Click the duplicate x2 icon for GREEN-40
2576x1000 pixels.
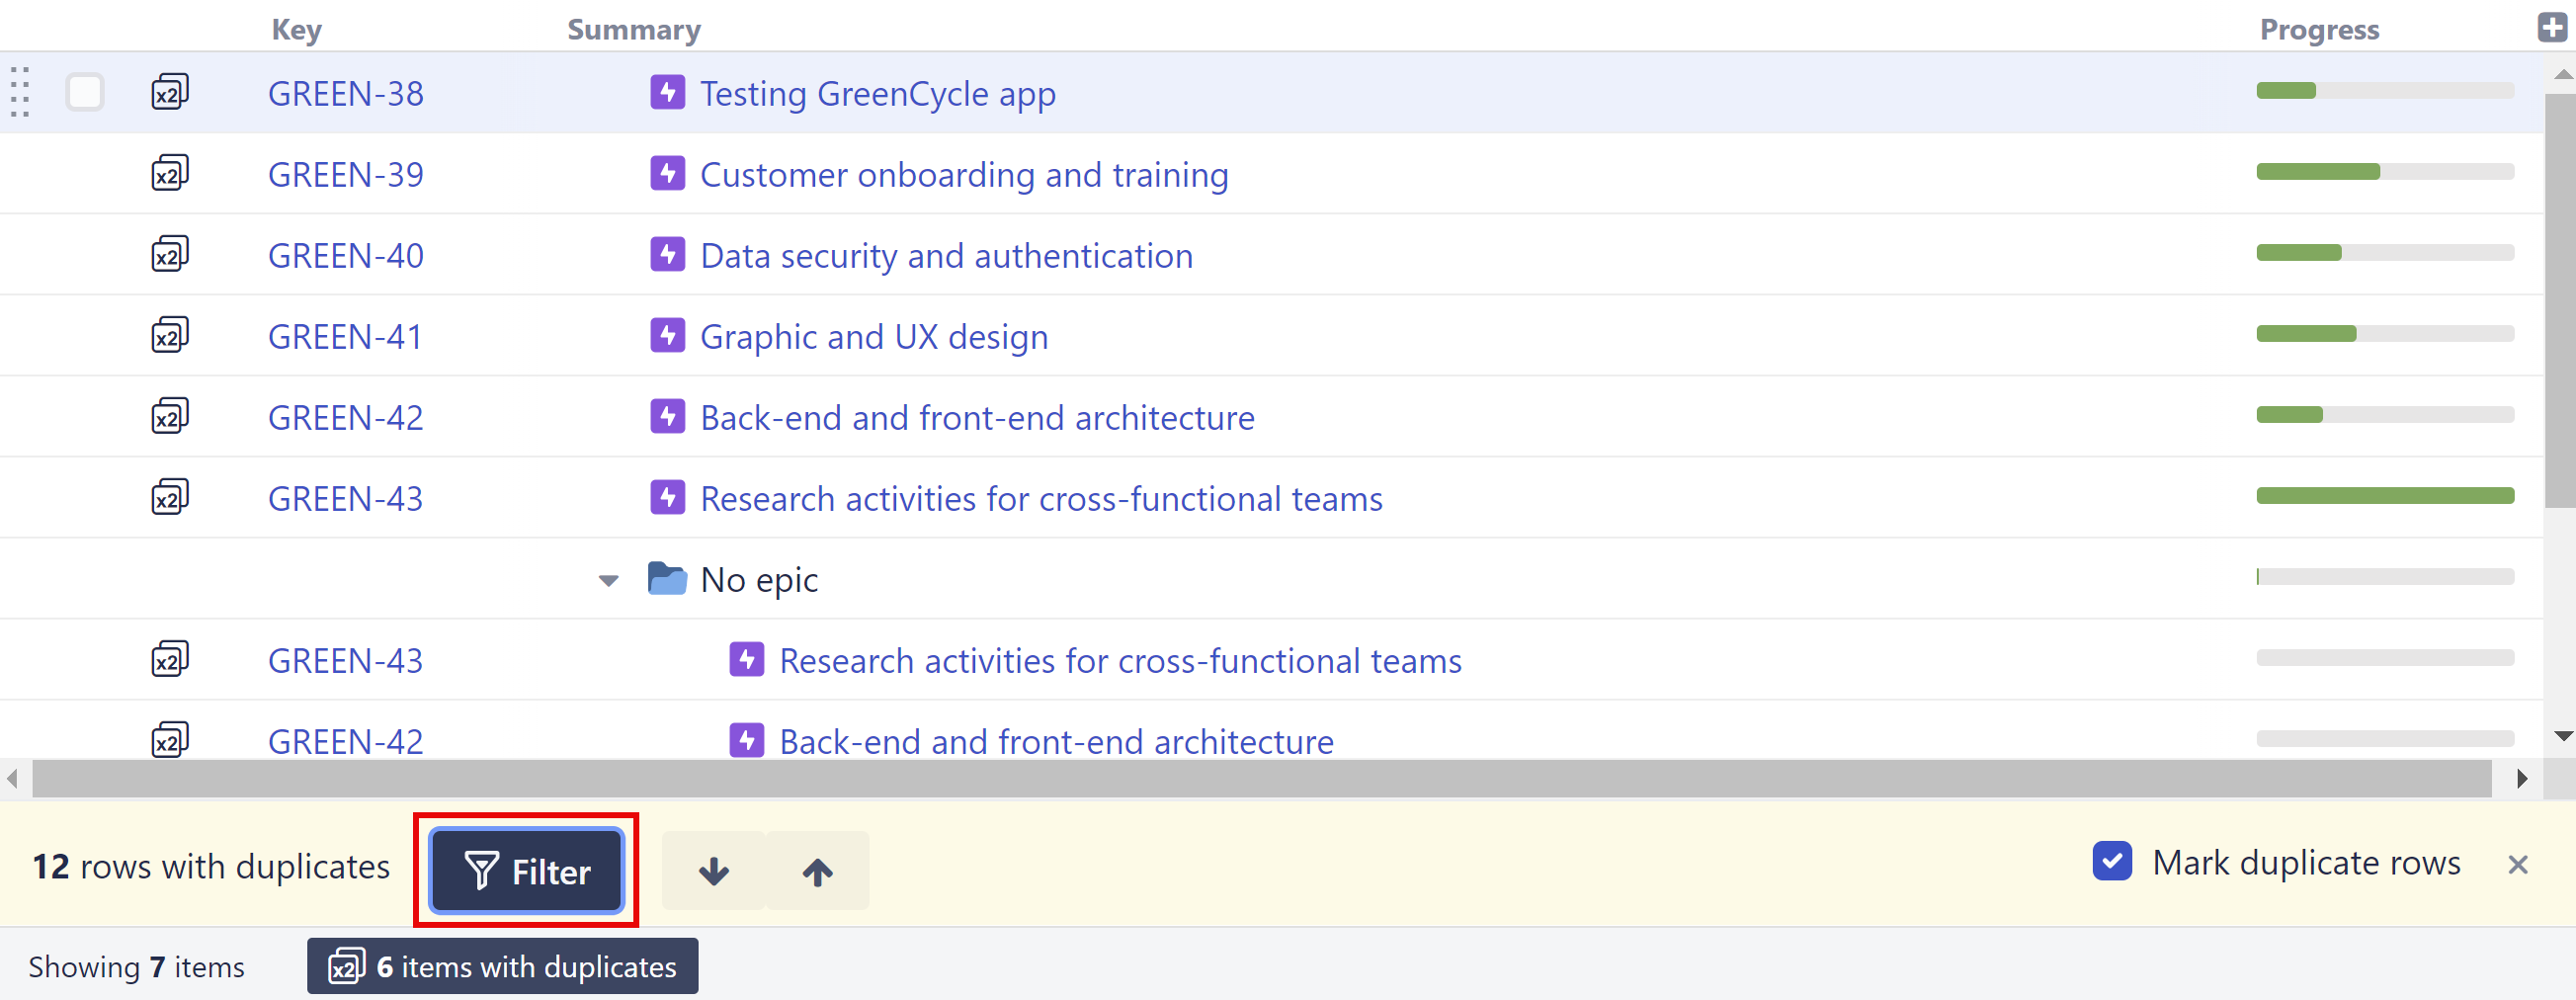tap(169, 254)
